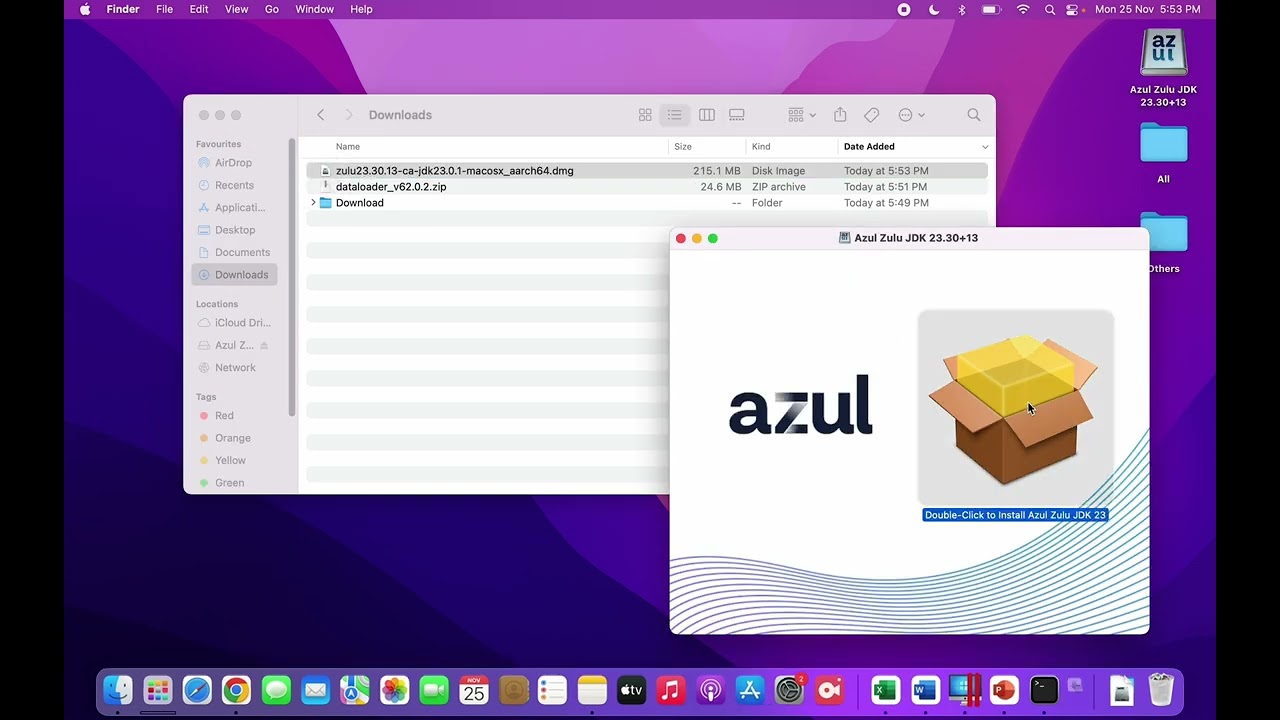Open AirDrop in Finder sidebar

click(x=234, y=163)
